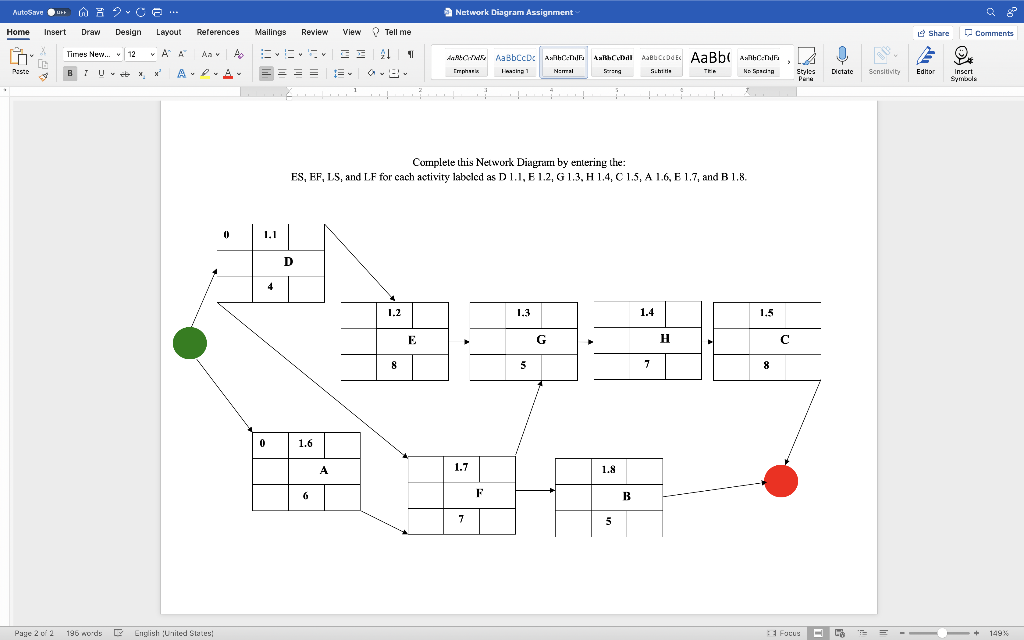The image size is (1024, 640).
Task: Switch to the Mailings tab
Action: pos(270,31)
